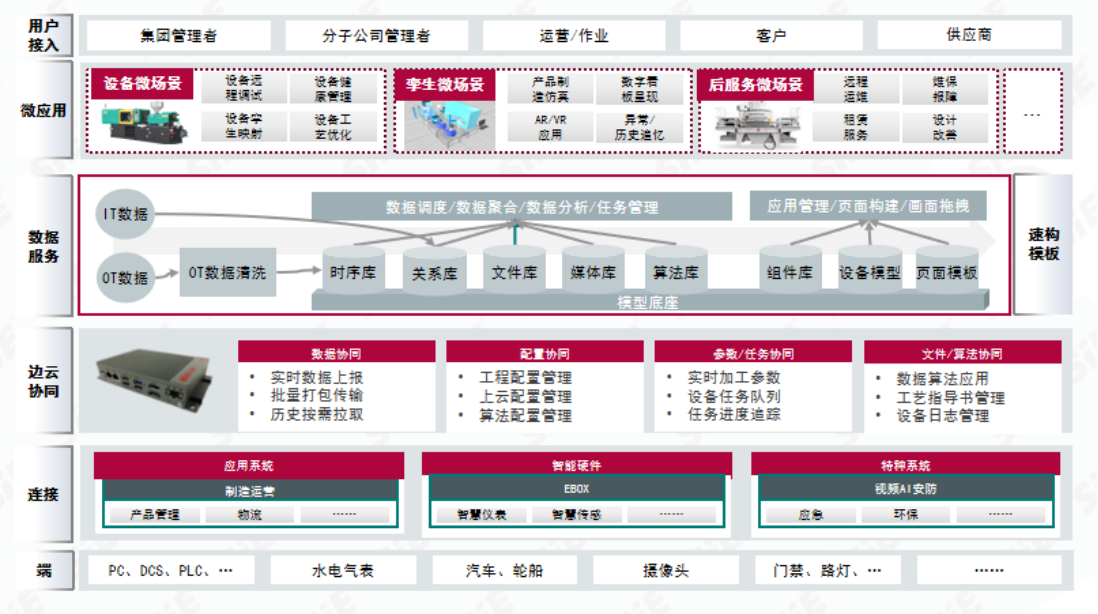The height and width of the screenshot is (614, 1098).
Task: Click the IT数据 circle node
Action: [125, 214]
